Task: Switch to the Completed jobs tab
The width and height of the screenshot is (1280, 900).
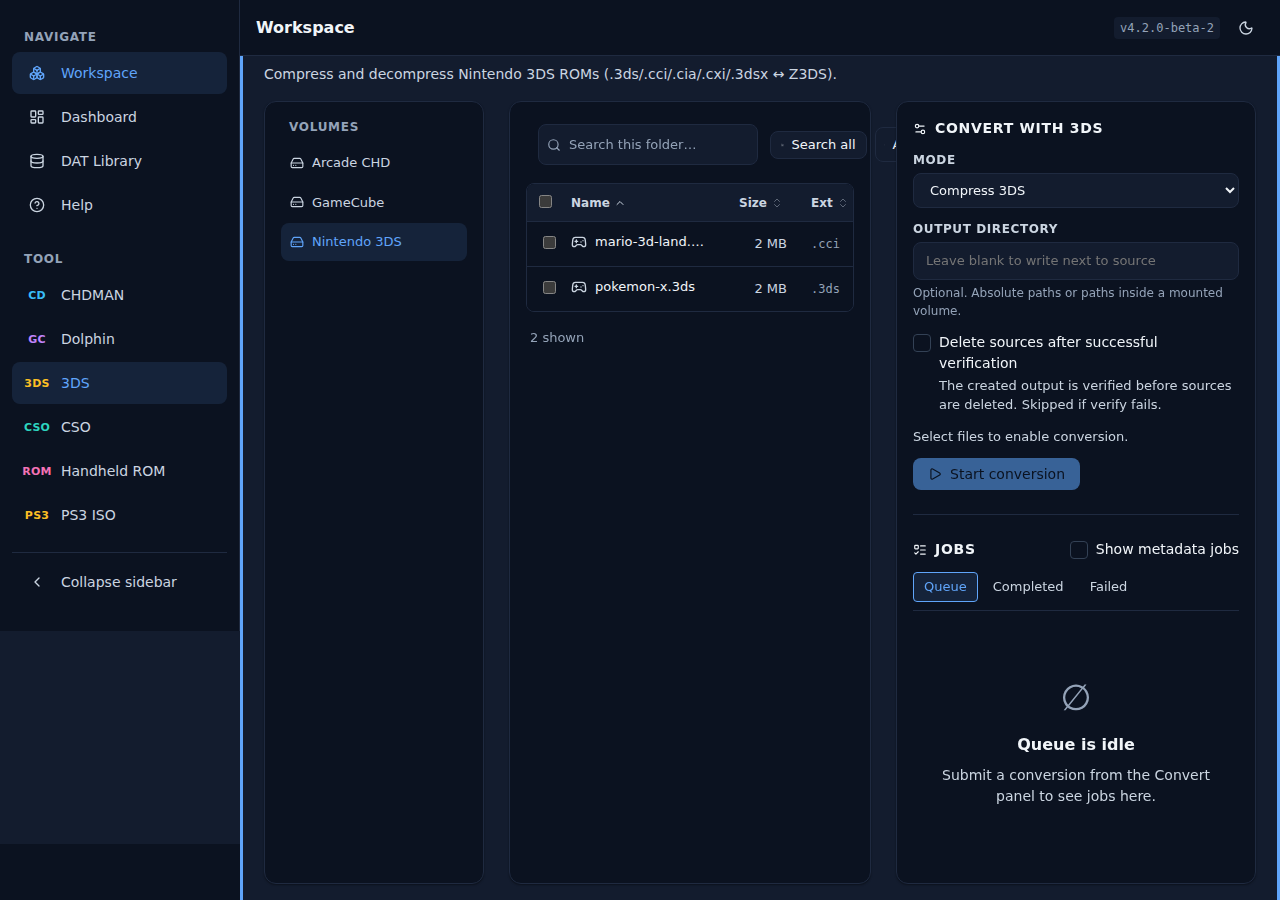Action: [1028, 587]
